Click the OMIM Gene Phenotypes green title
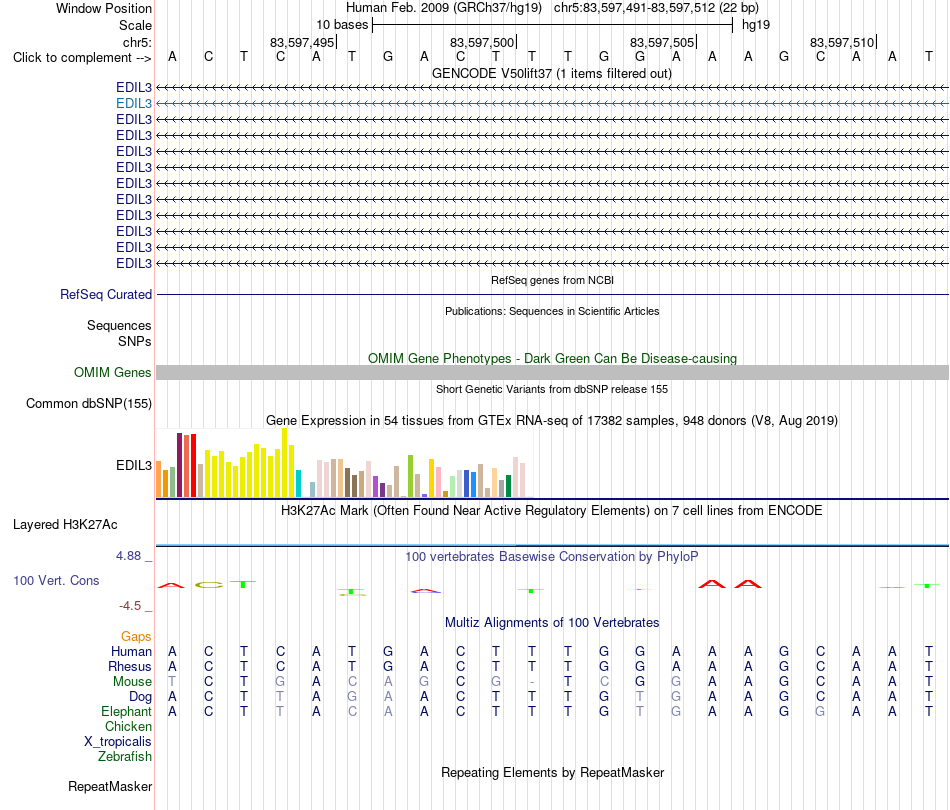Screen dimensions: 950x810 tap(552, 359)
